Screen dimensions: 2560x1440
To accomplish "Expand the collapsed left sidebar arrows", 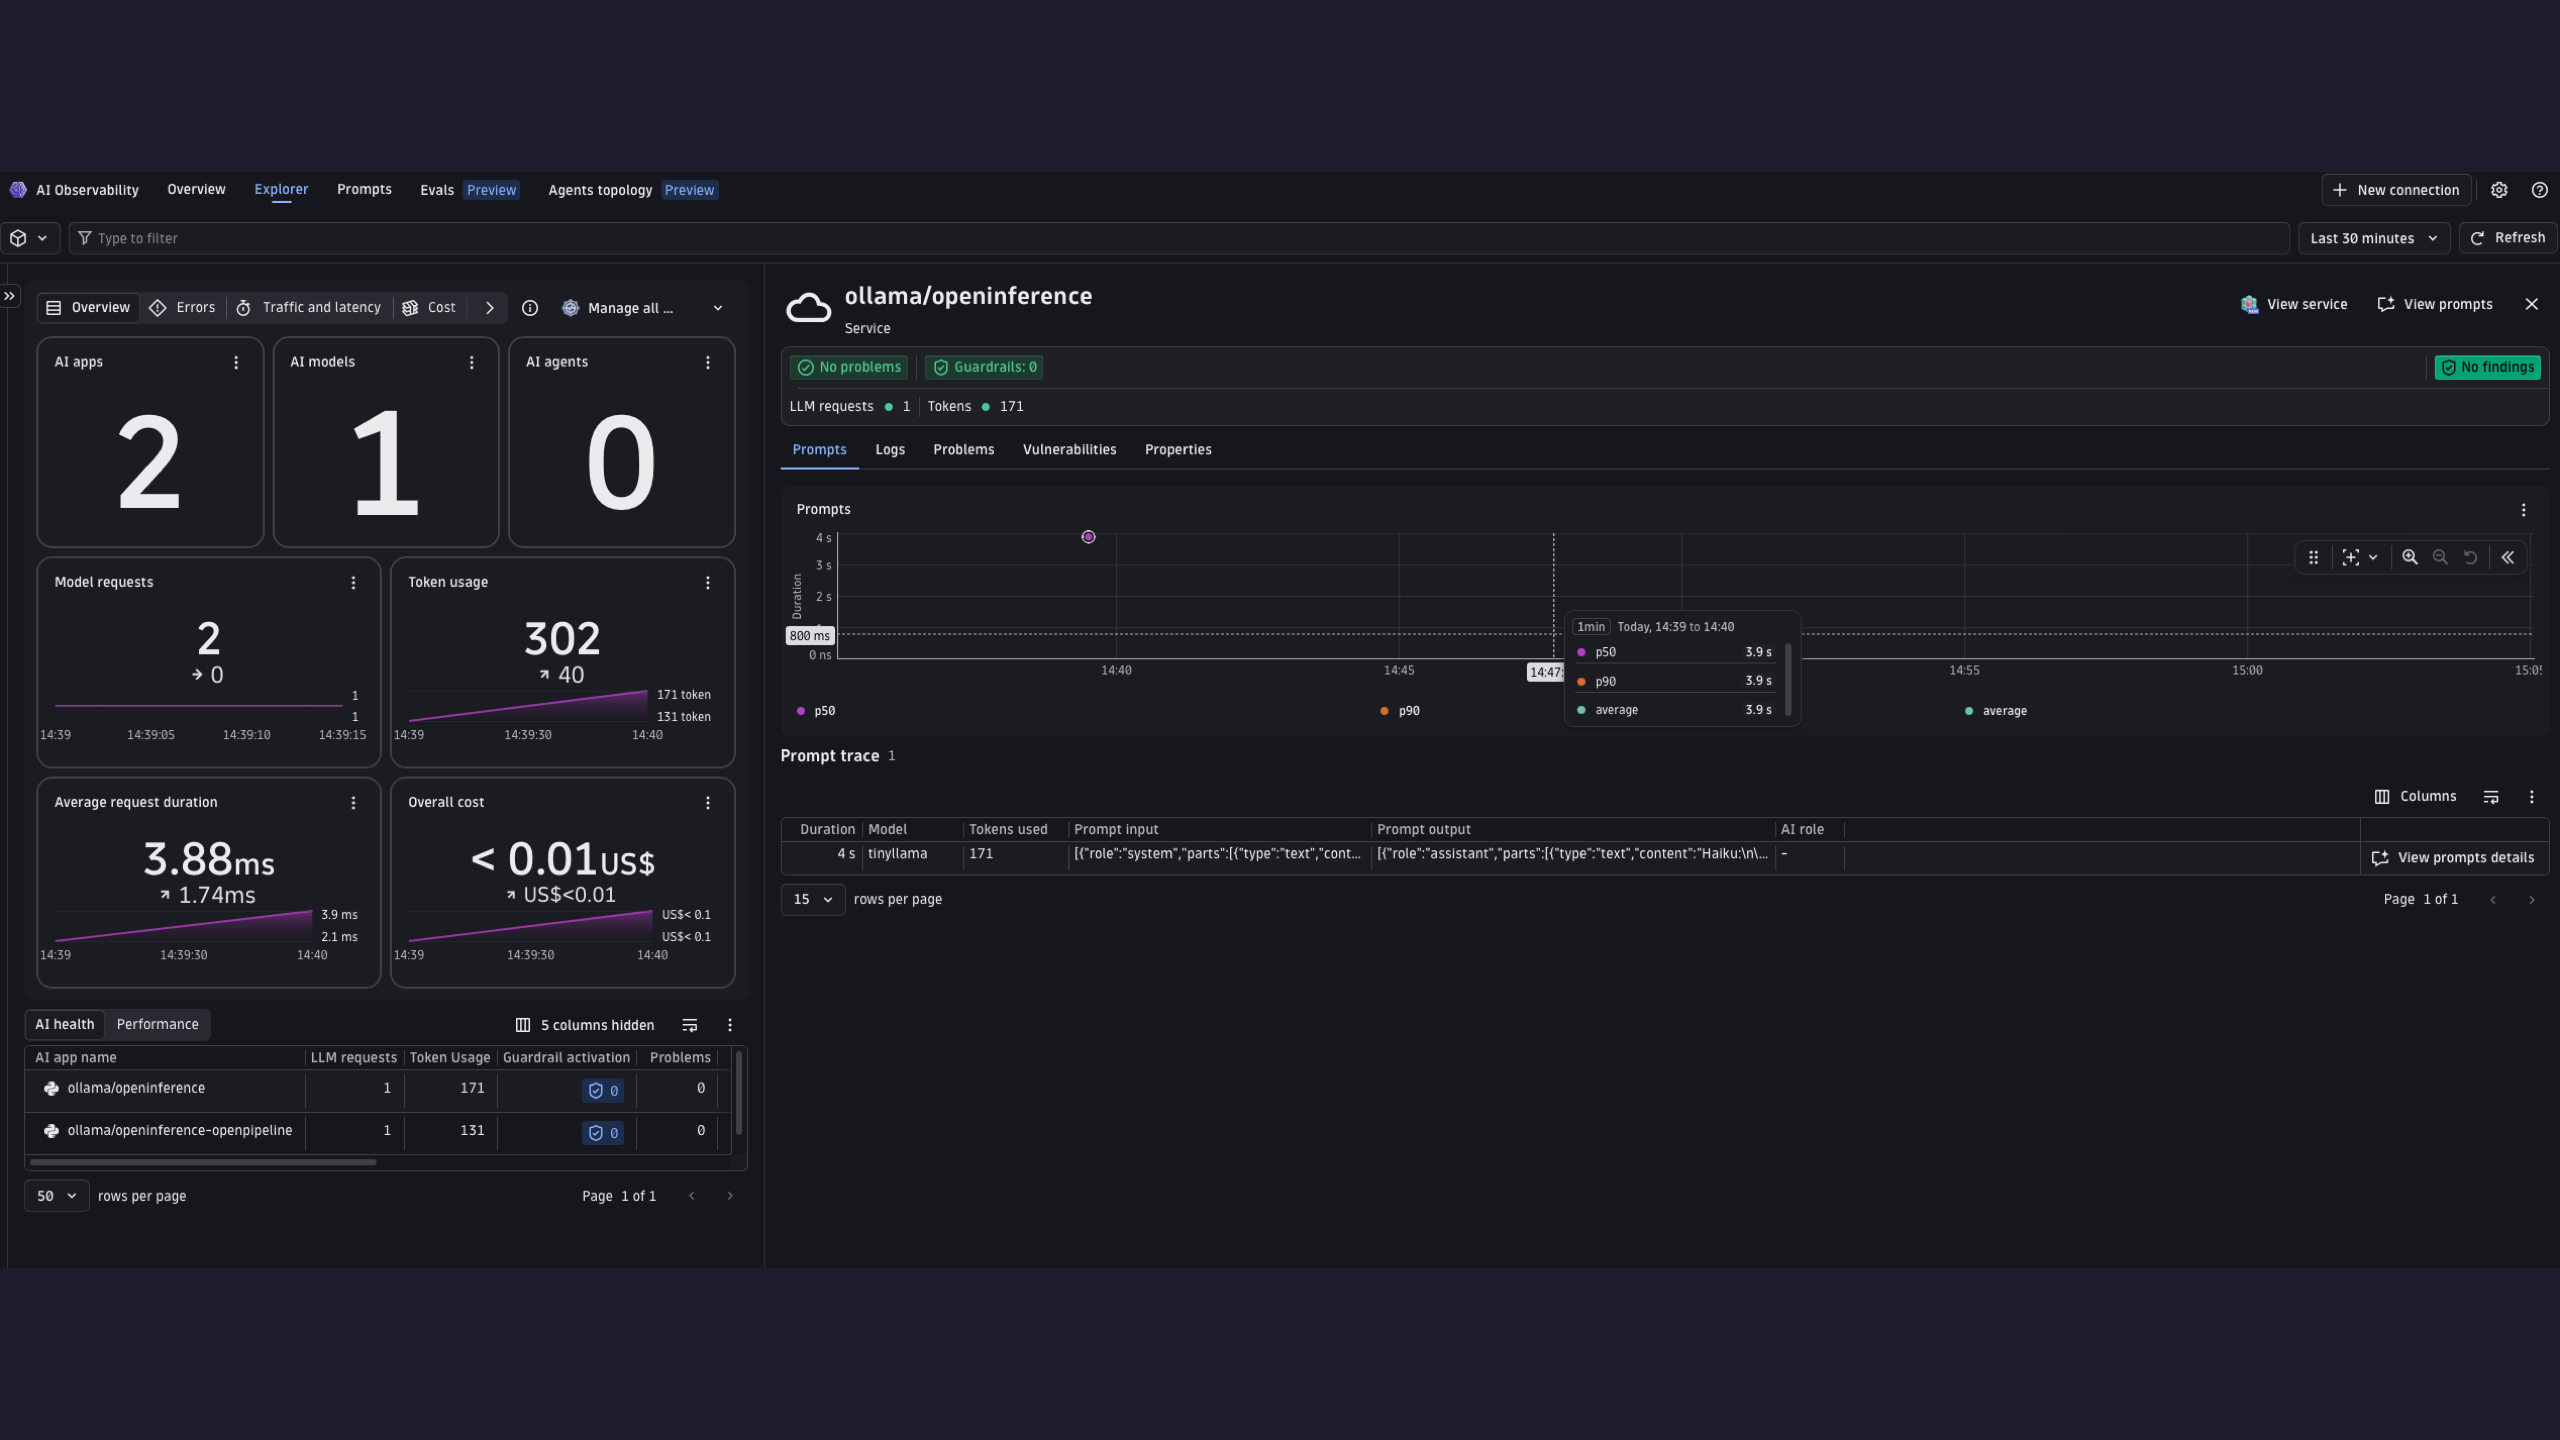I will [x=10, y=296].
